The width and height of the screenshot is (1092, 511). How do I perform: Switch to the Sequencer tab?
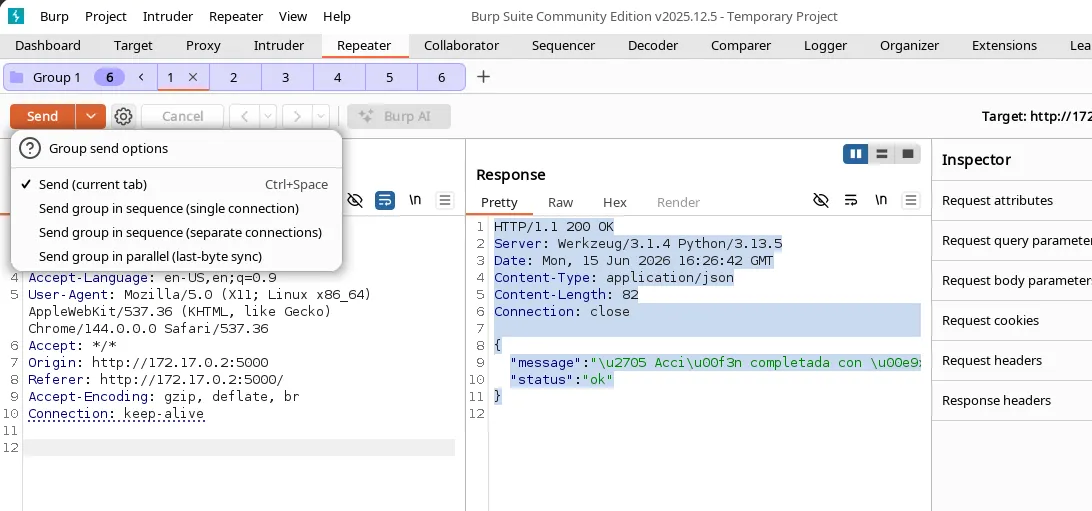tap(563, 45)
